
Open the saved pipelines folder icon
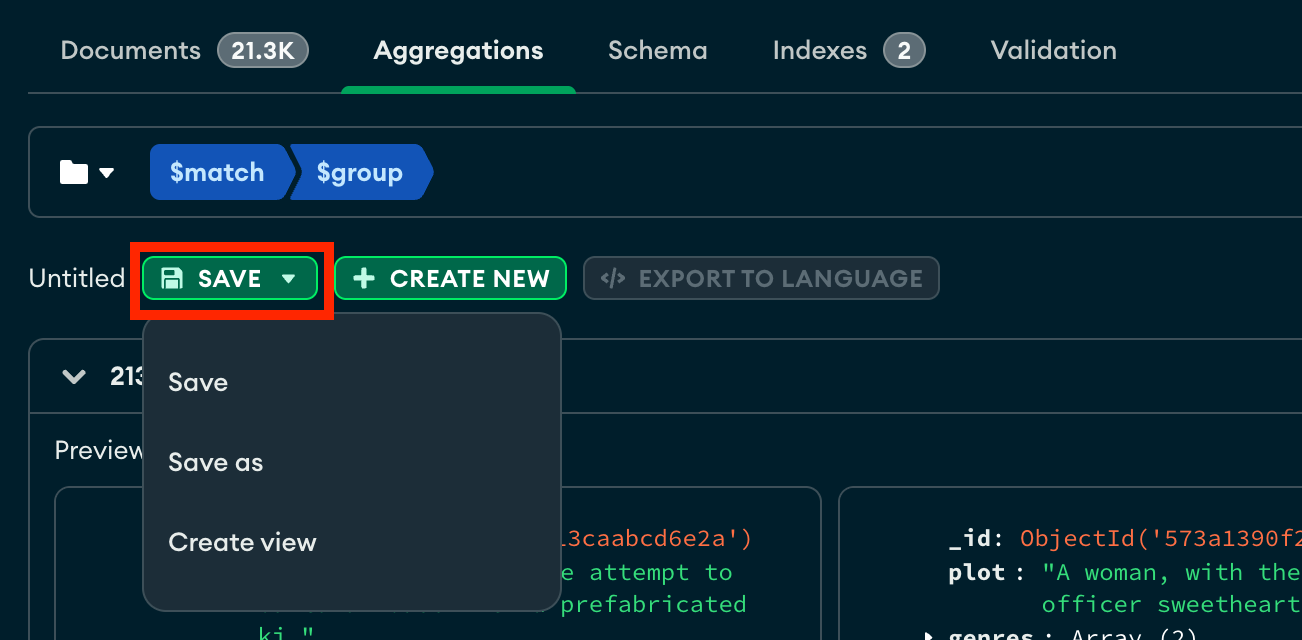click(72, 171)
